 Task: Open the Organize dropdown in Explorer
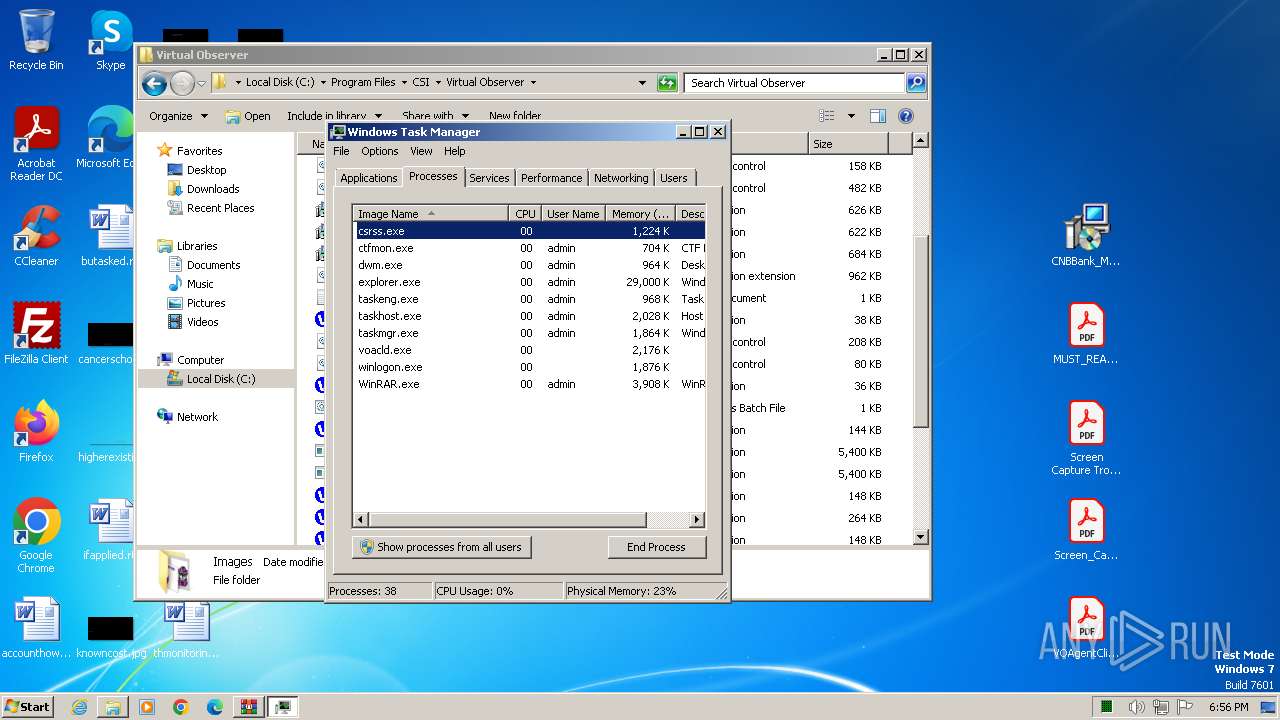pos(178,116)
